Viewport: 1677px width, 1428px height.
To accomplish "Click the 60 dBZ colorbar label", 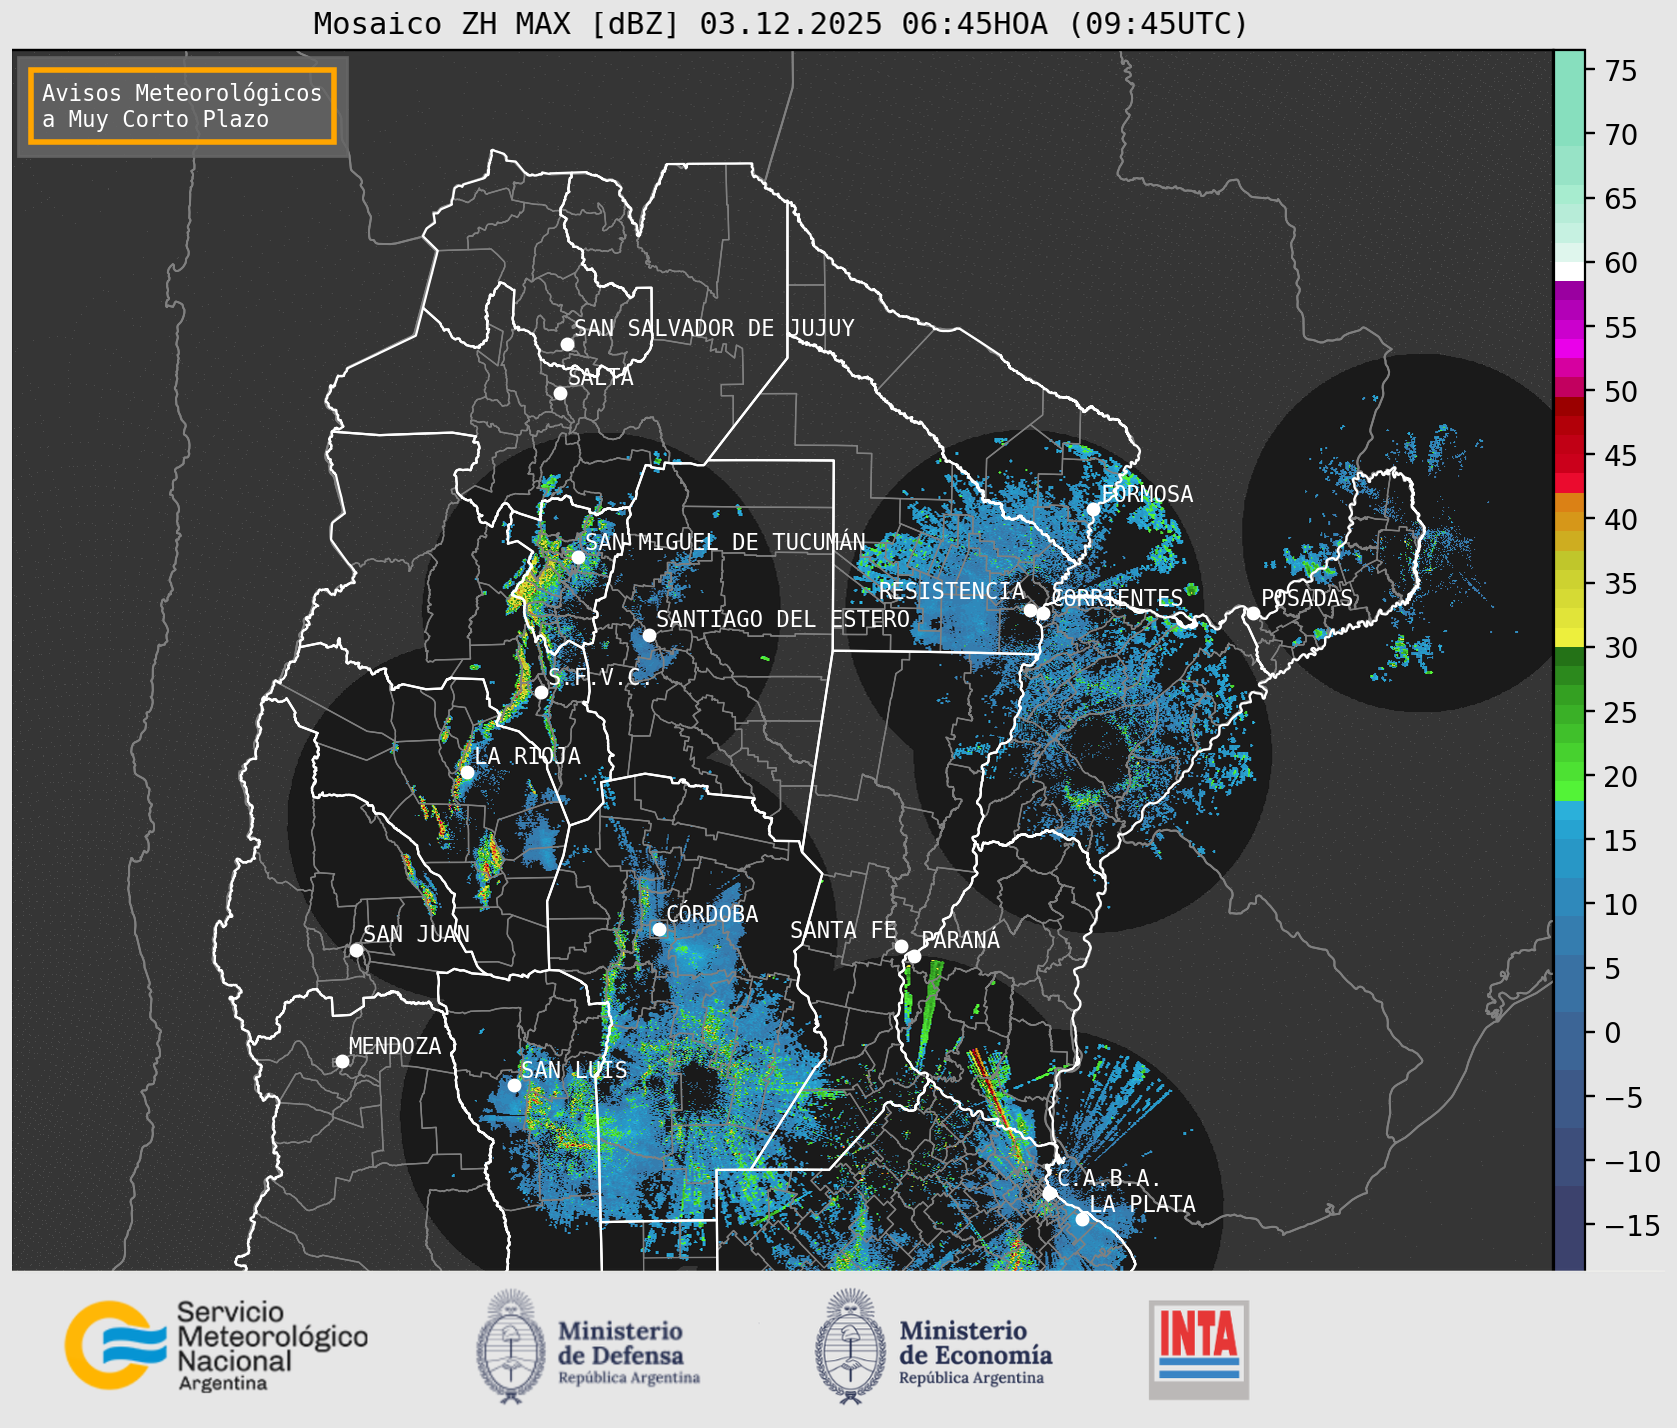I will [1621, 263].
